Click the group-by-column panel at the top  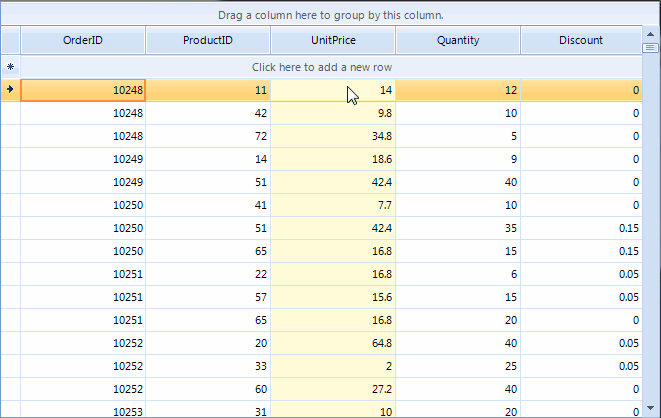(x=330, y=15)
